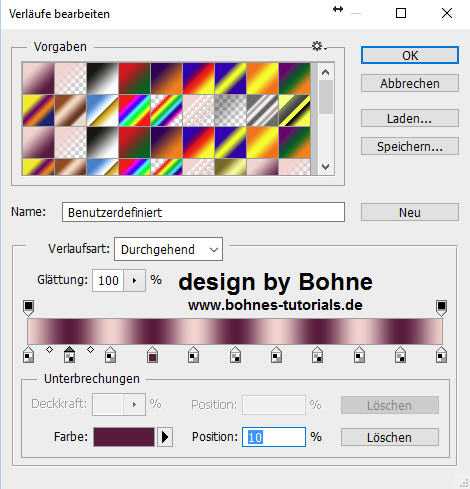
Task: Select the purple color stop below gradient bar
Action: pyautogui.click(x=152, y=355)
